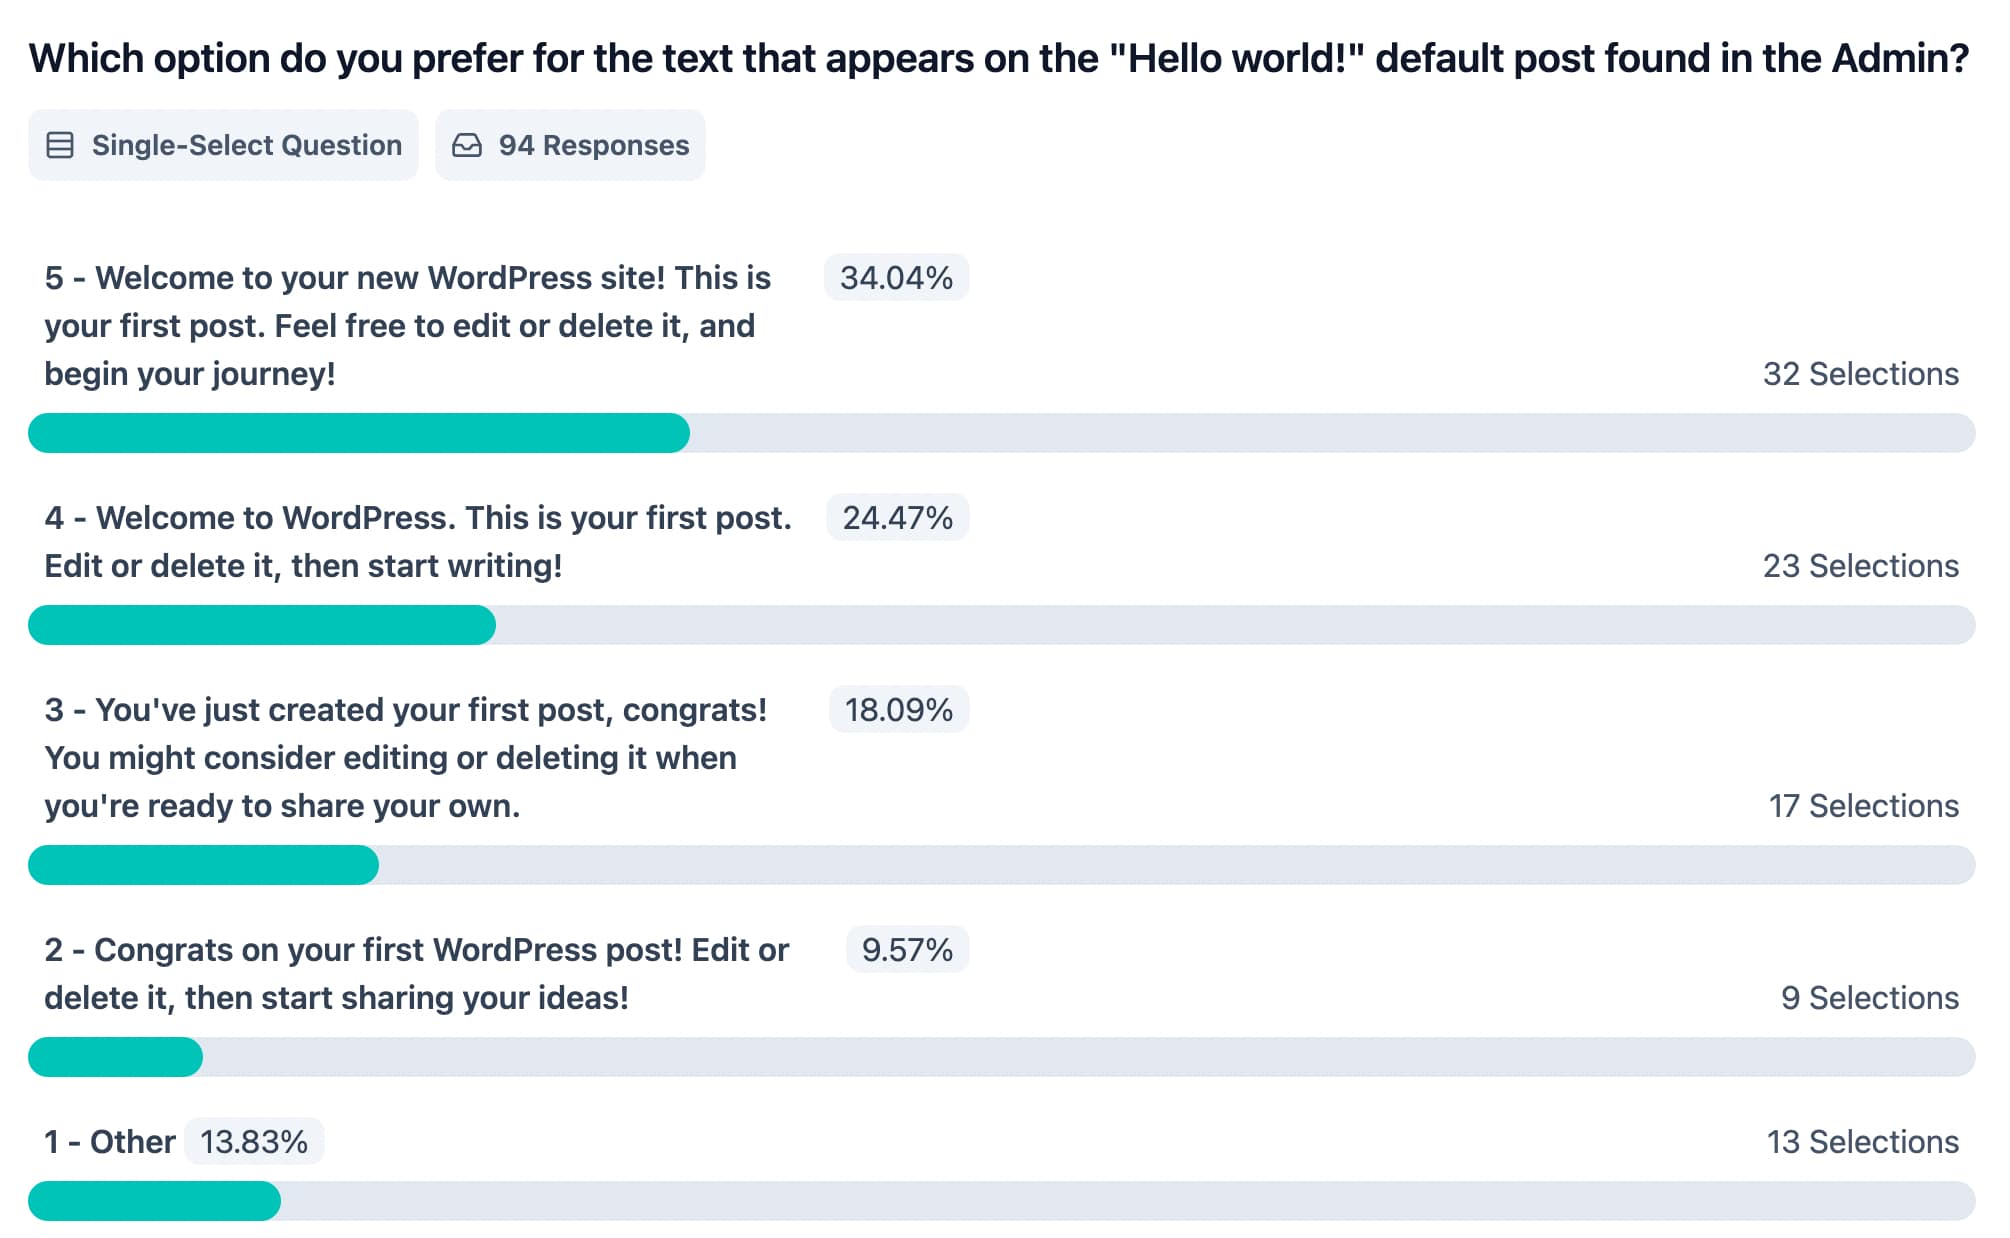This screenshot has height=1238, width=2010.
Task: Click the Single-Select Question list icon
Action: (60, 146)
